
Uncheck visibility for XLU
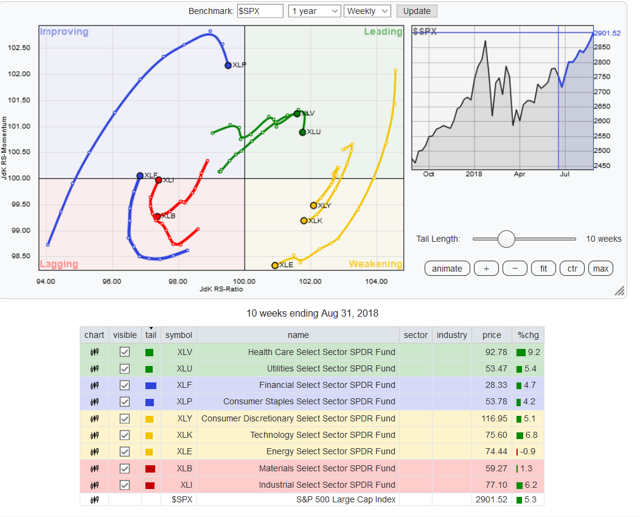tap(124, 368)
